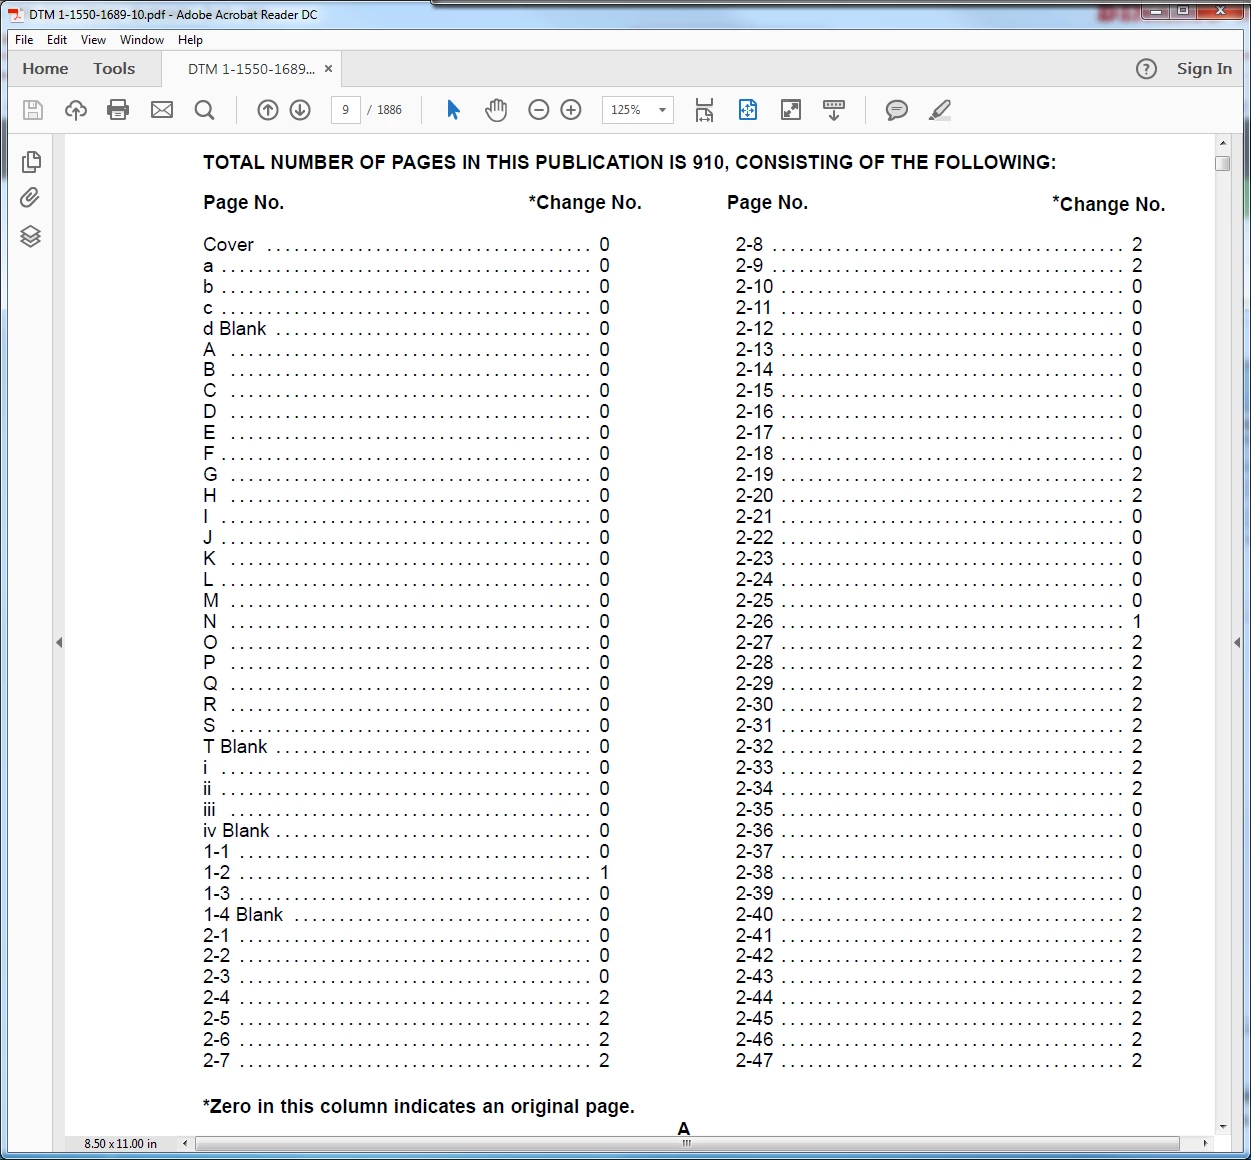Screen dimensions: 1251x1160
Task: Click horizontal scrollbar right arrow
Action: coord(1205,1143)
